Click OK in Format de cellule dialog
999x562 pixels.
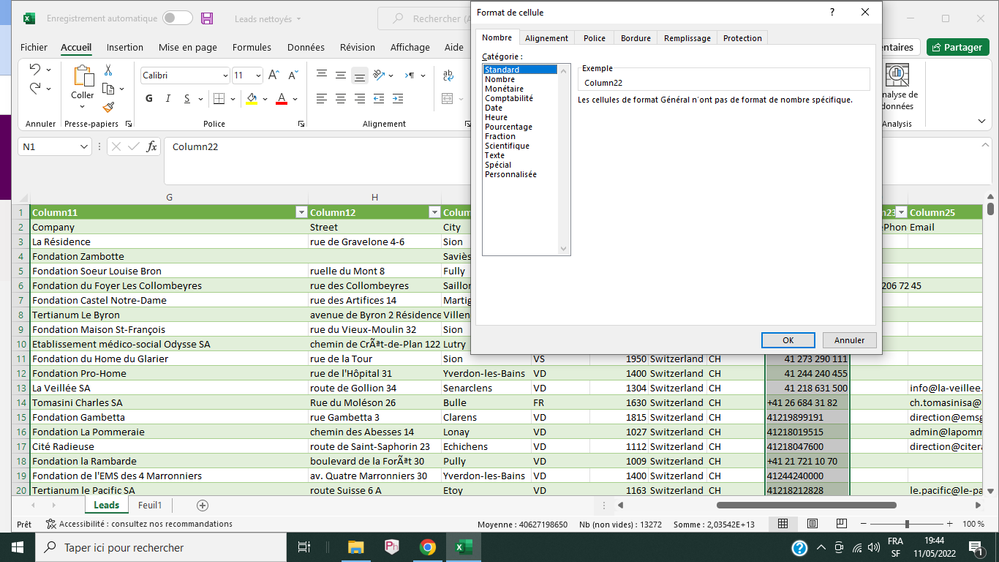[x=787, y=340]
